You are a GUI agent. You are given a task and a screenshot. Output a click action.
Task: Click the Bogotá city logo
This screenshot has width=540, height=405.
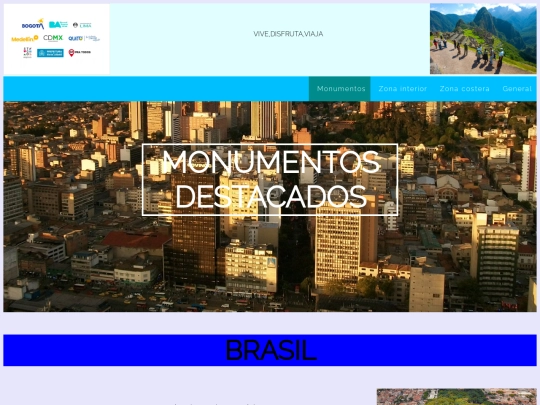(x=33, y=24)
